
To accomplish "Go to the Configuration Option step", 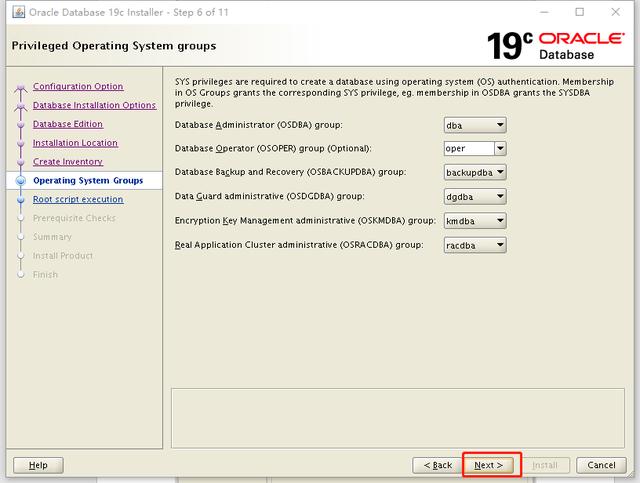I will pos(78,86).
